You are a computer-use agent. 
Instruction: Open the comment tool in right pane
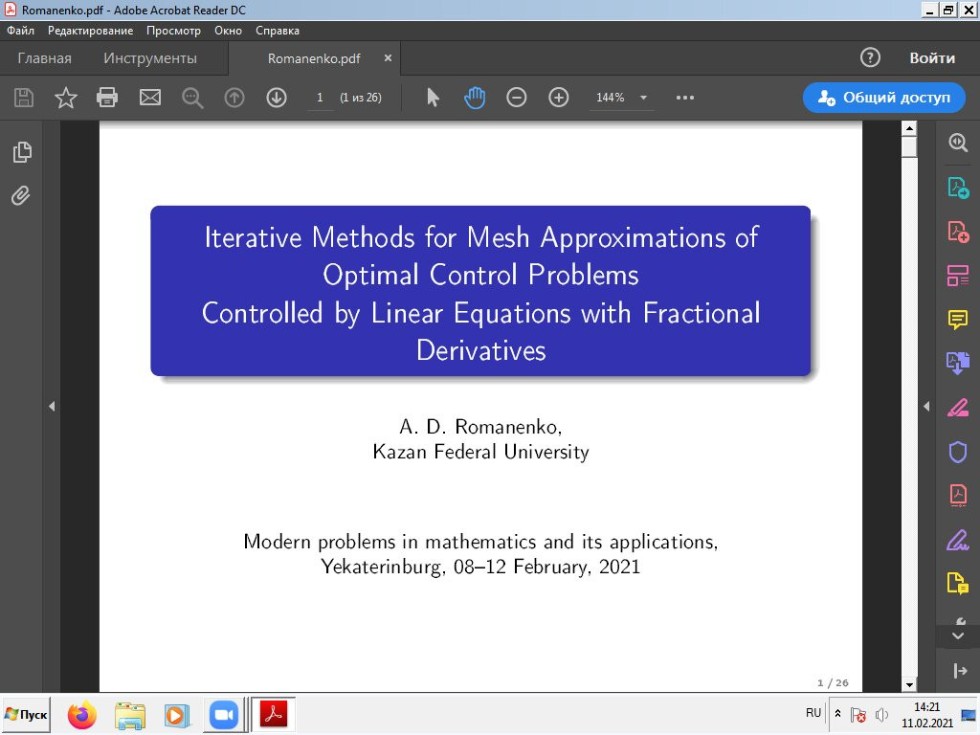[957, 320]
